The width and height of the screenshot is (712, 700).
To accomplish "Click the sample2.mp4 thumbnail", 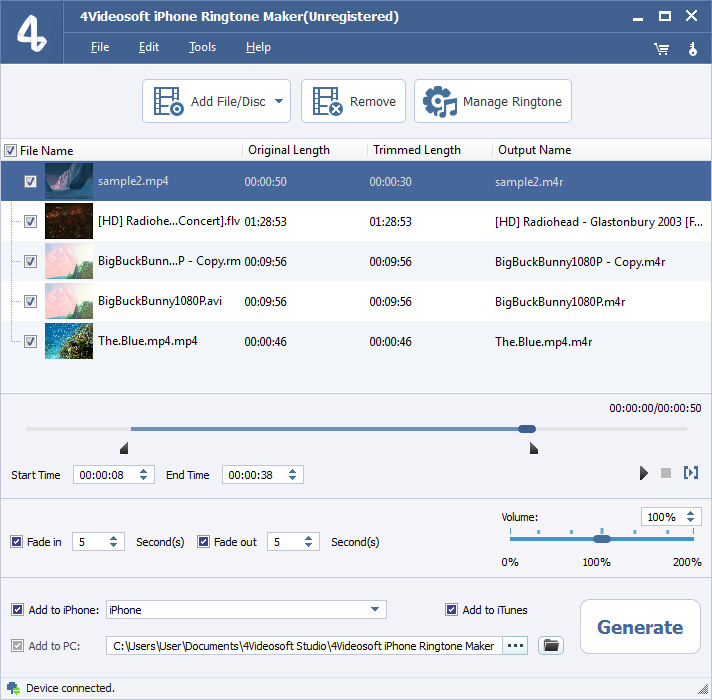I will [x=69, y=181].
